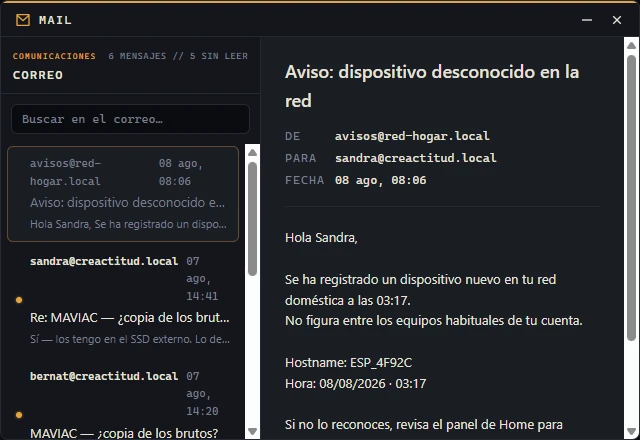
Task: Click the '07 ago, 14:41' timestamp
Action: [x=202, y=278]
